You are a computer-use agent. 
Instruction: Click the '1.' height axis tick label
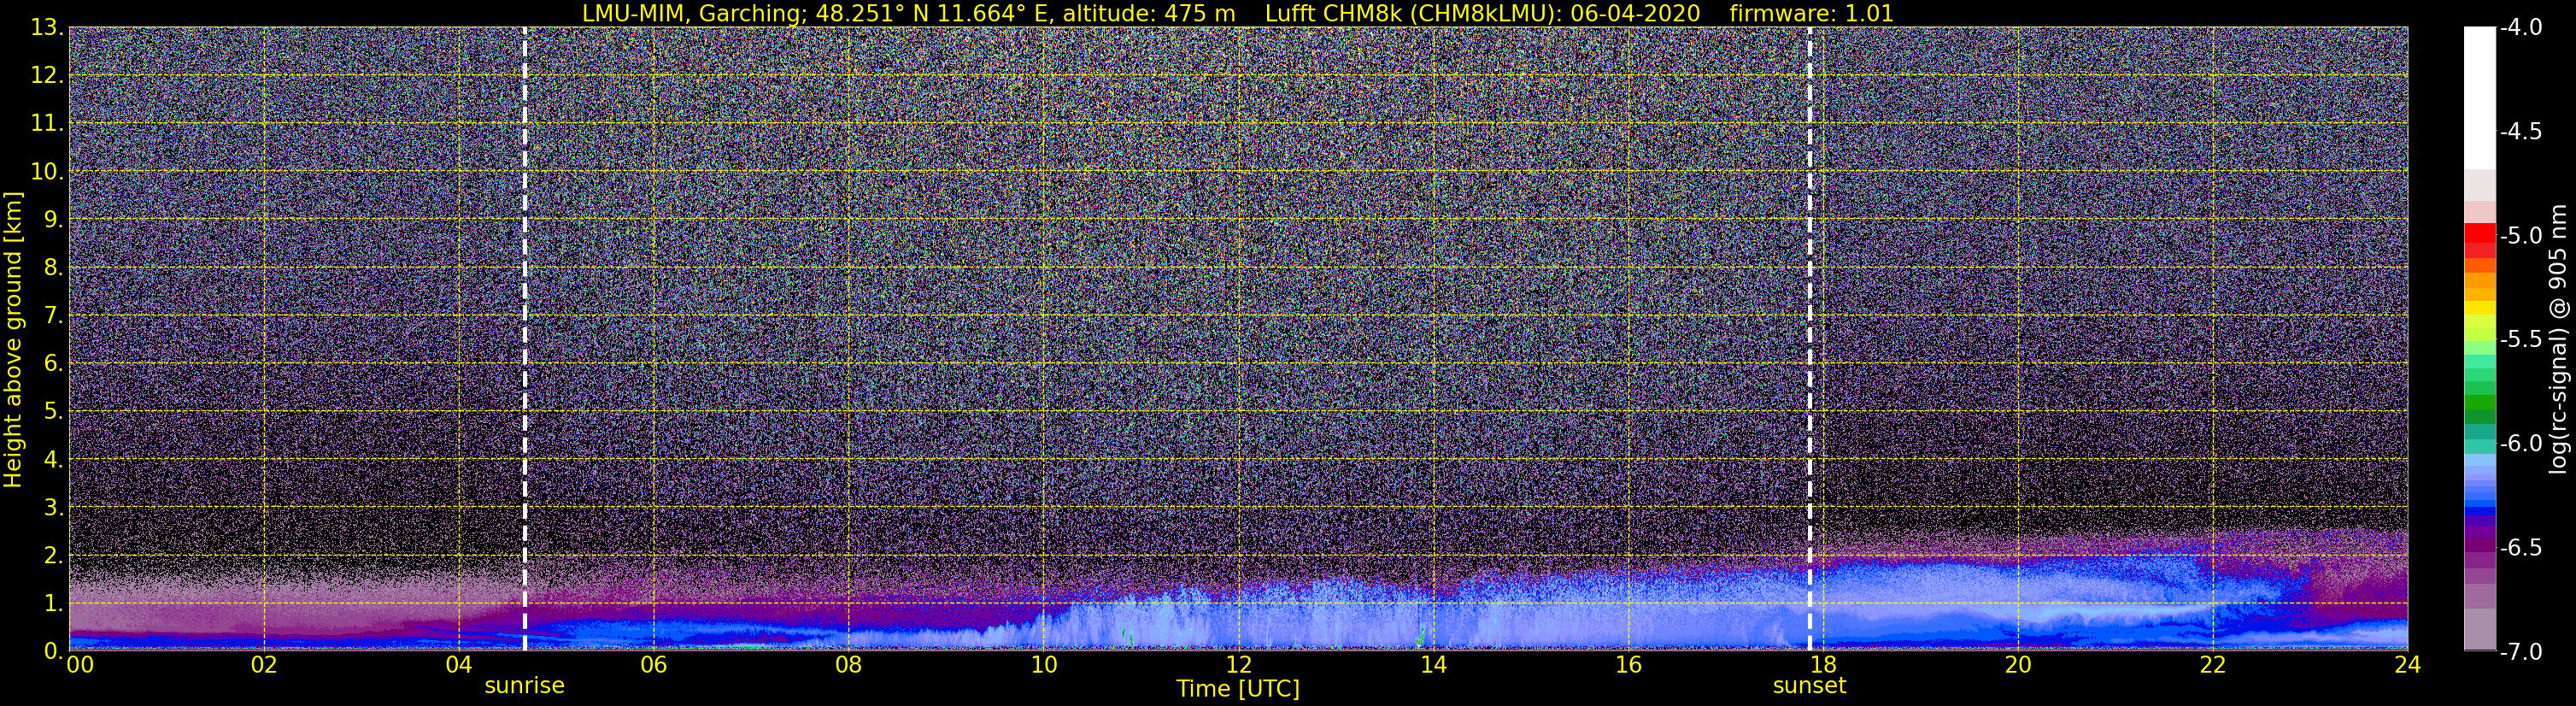(53, 603)
